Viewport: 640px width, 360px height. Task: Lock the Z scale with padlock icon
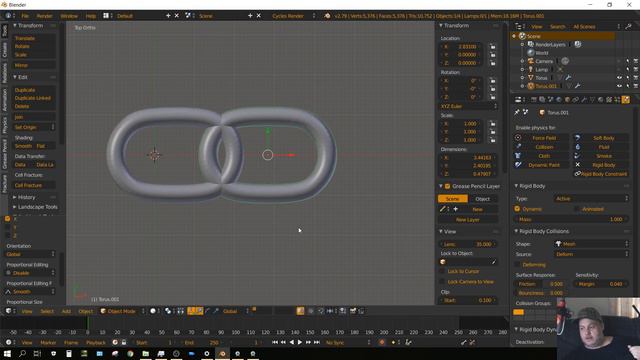pyautogui.click(x=493, y=140)
